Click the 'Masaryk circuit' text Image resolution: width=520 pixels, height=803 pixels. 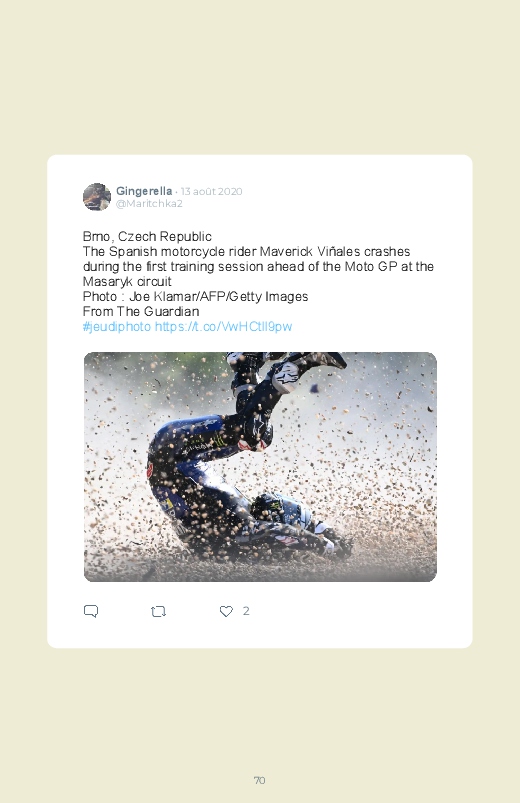[x=127, y=282]
